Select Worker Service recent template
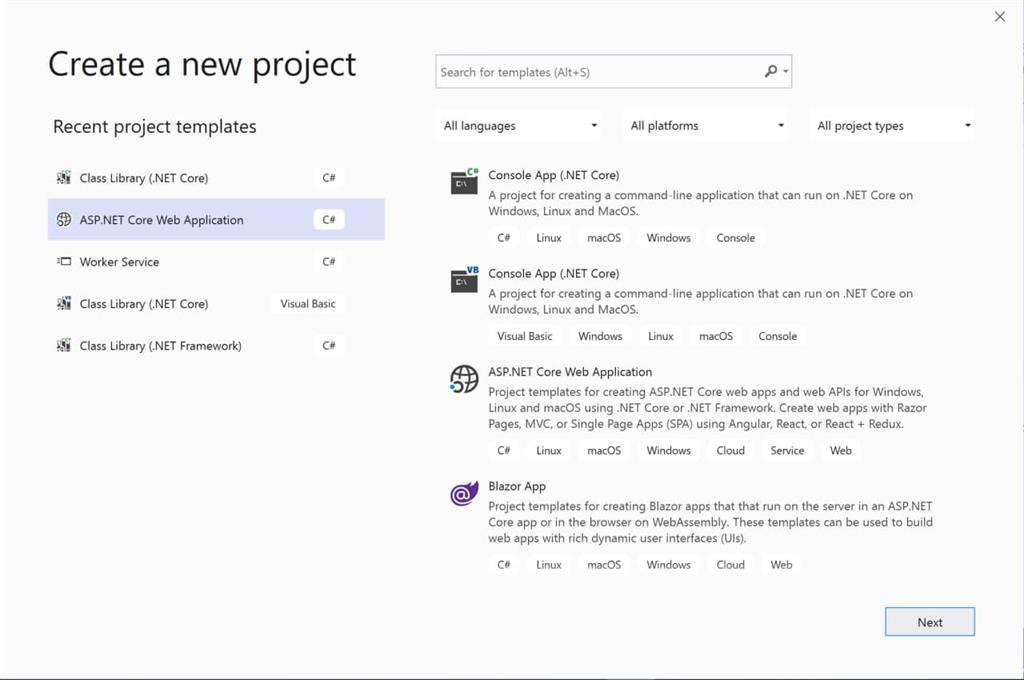This screenshot has width=1024, height=680. (120, 262)
